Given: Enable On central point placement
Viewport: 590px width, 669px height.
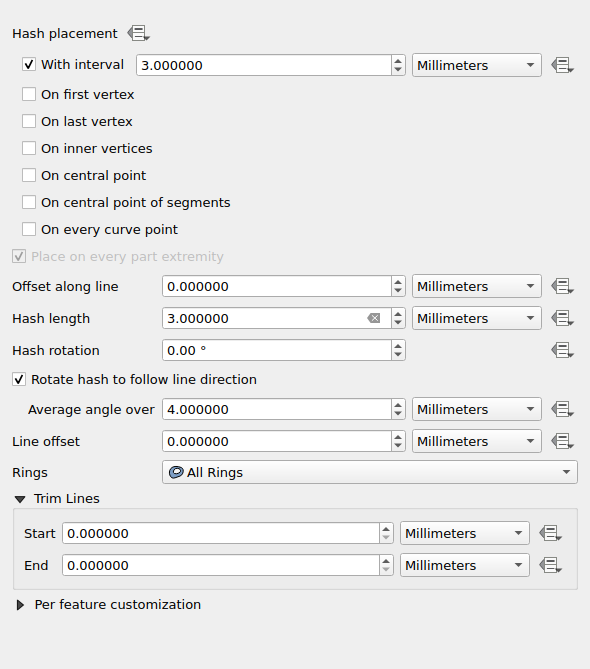Looking at the screenshot, I should (x=29, y=175).
